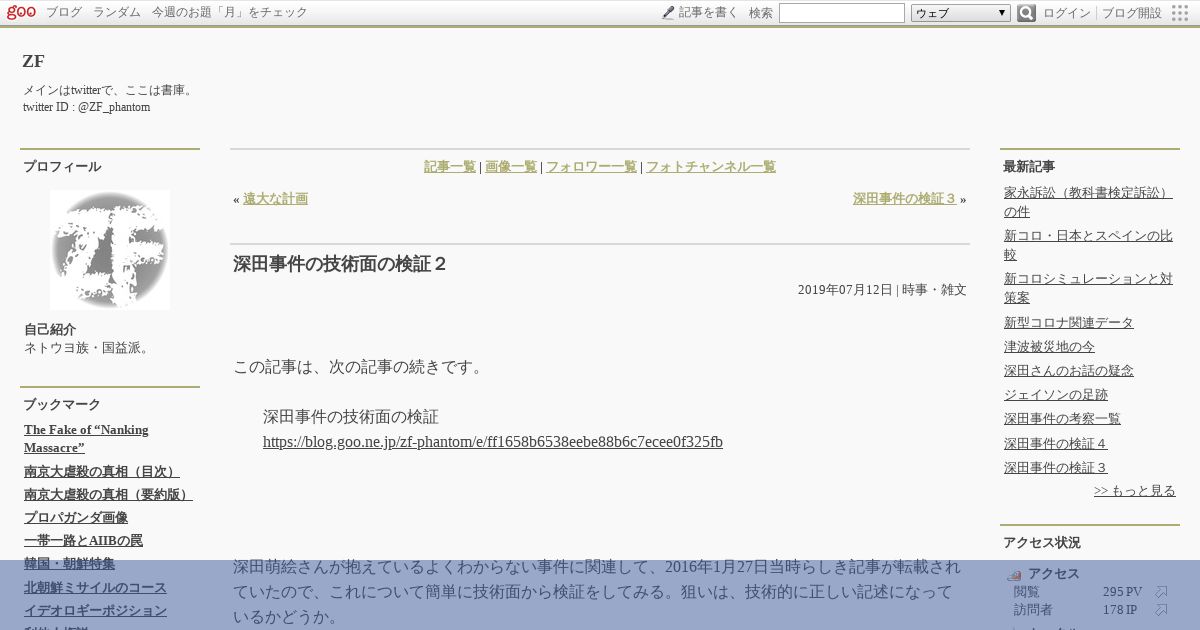This screenshot has height=630, width=1200.
Task: Focus the 検索 text field
Action: [x=842, y=13]
